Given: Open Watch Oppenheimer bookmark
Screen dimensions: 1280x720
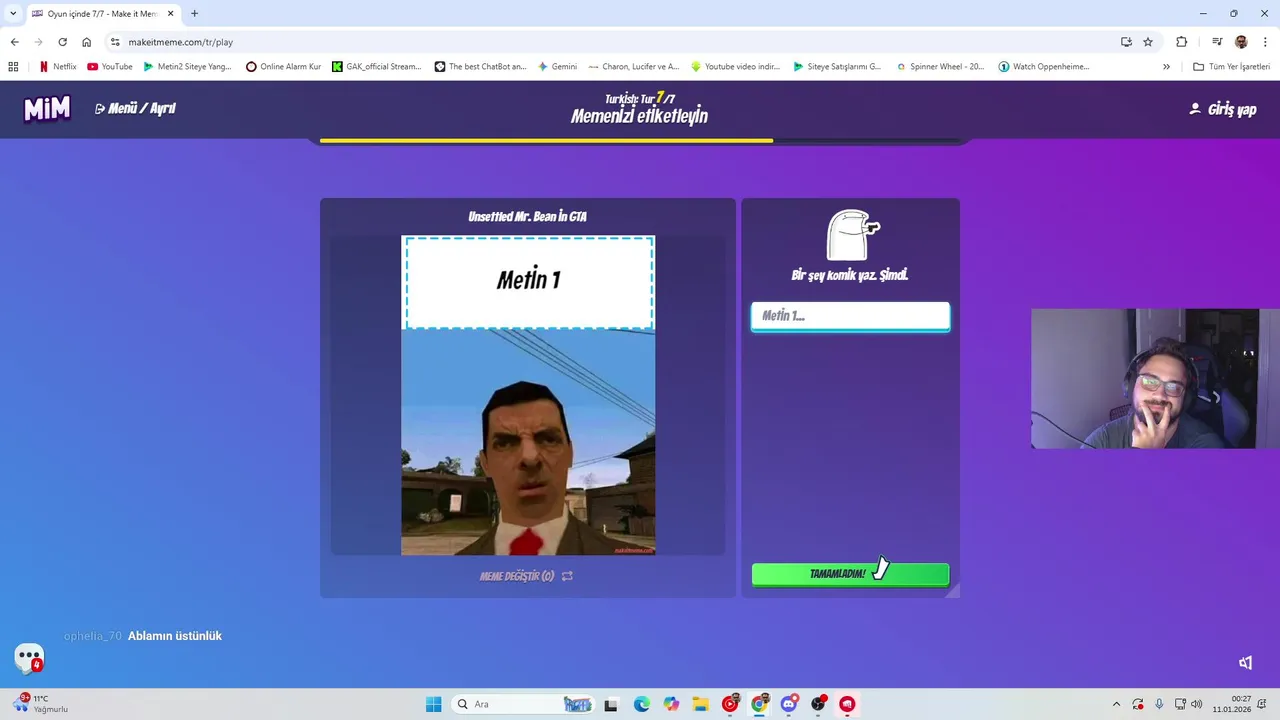Looking at the screenshot, I should 1044,67.
